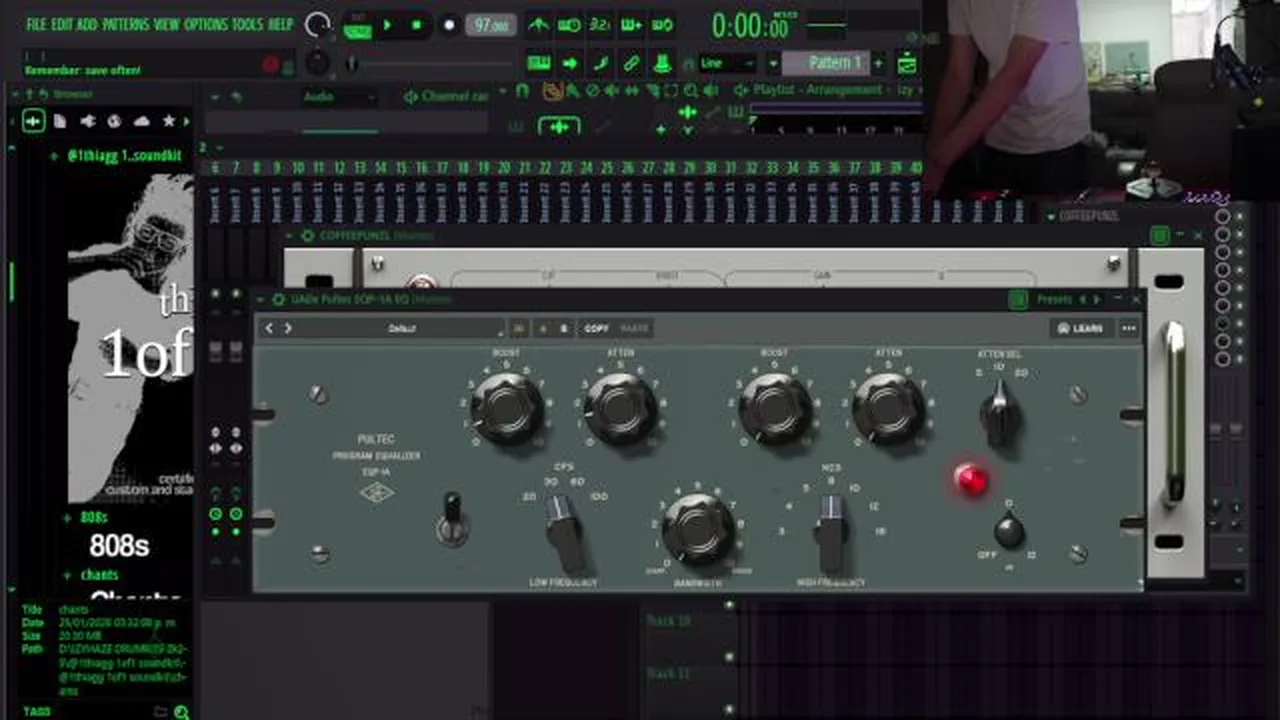Open the TOOLS menu
Viewport: 1280px width, 720px height.
point(247,24)
